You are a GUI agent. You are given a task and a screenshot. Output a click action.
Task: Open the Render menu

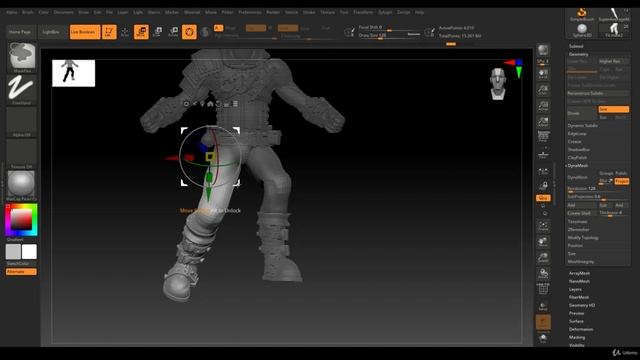click(273, 12)
